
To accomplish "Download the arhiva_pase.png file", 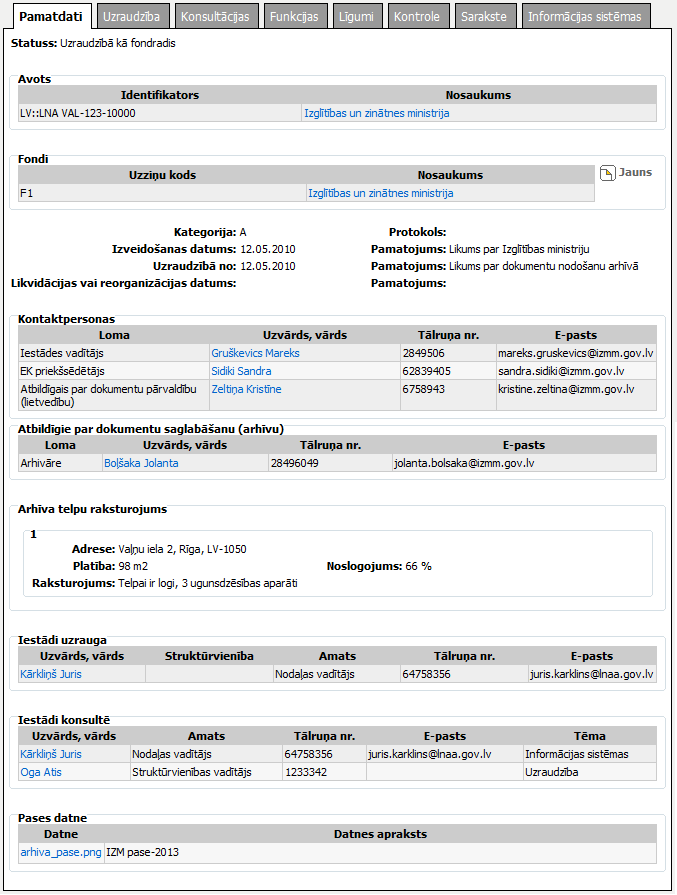I will (61, 852).
